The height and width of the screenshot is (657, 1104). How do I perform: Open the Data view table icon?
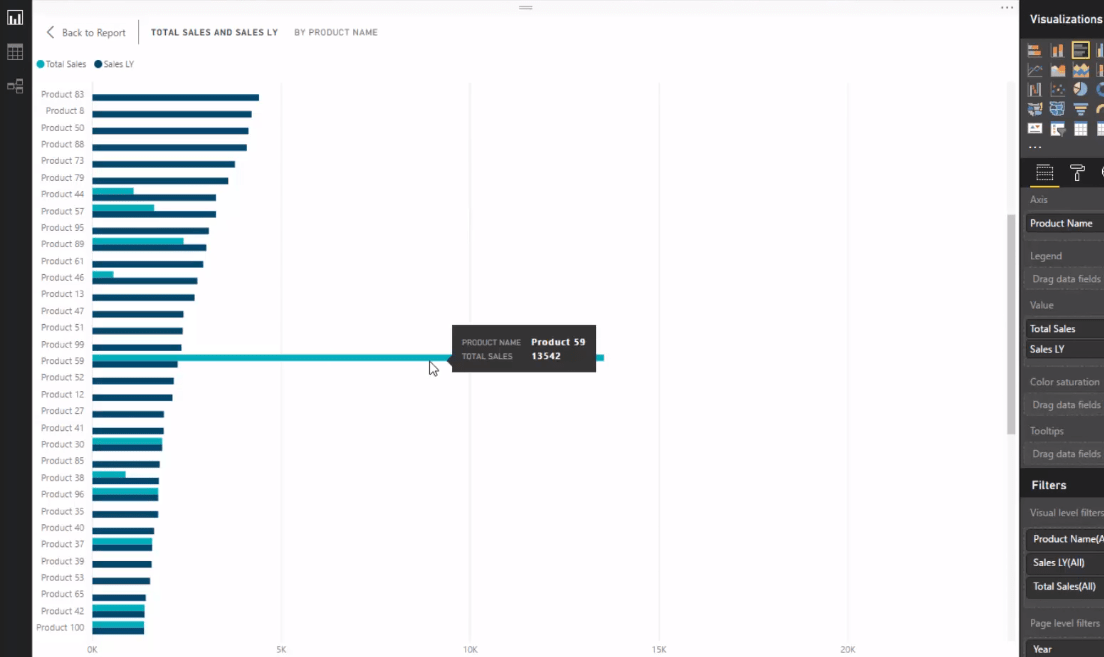click(x=15, y=52)
